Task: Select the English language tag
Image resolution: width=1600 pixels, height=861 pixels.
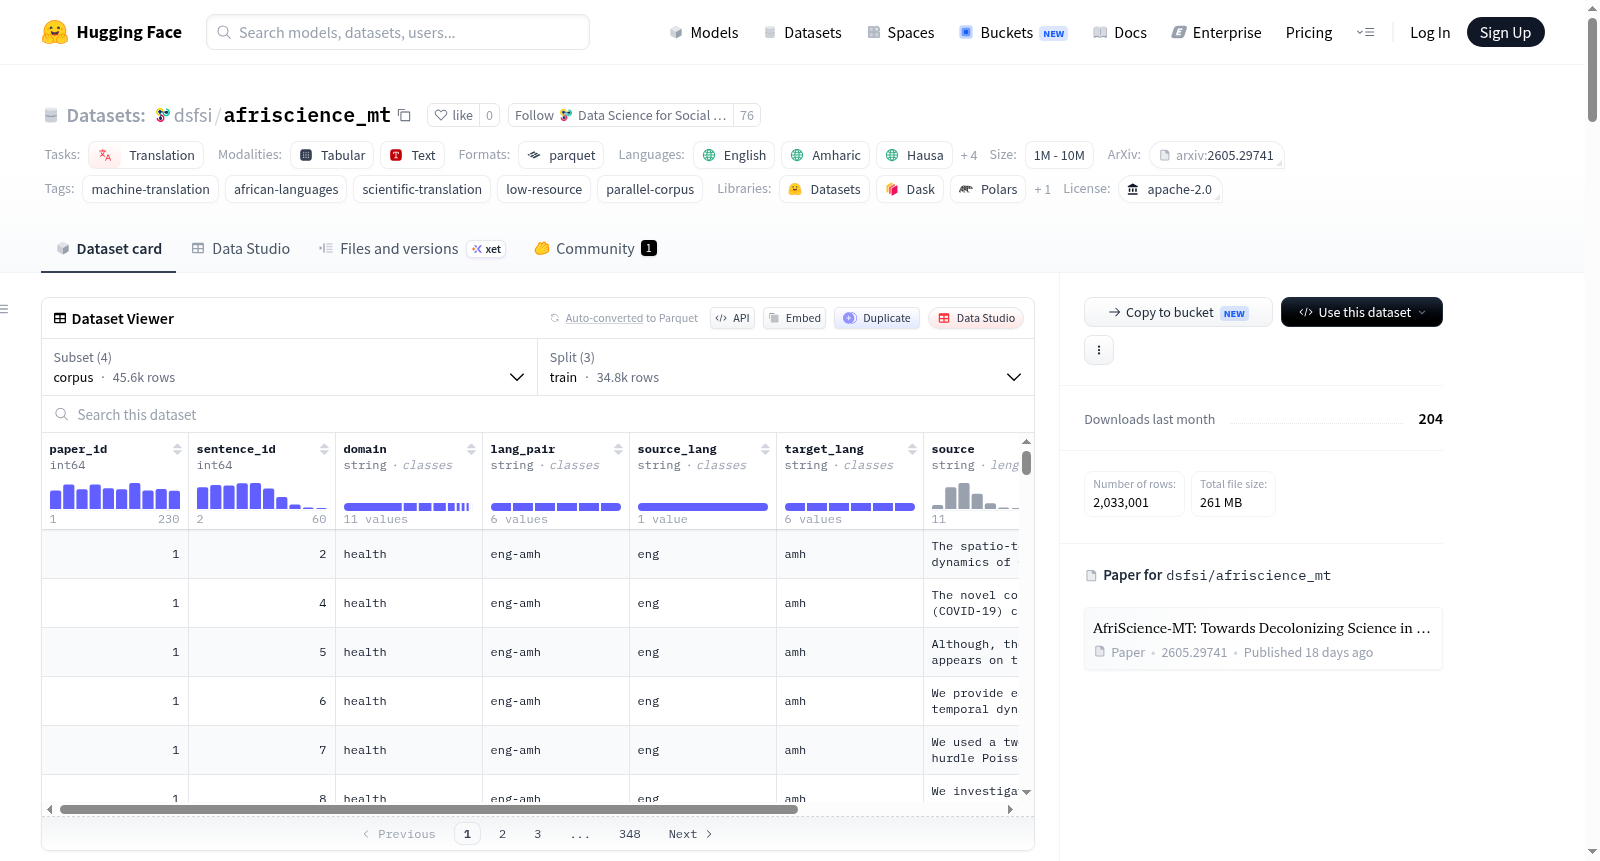Action: pos(734,155)
